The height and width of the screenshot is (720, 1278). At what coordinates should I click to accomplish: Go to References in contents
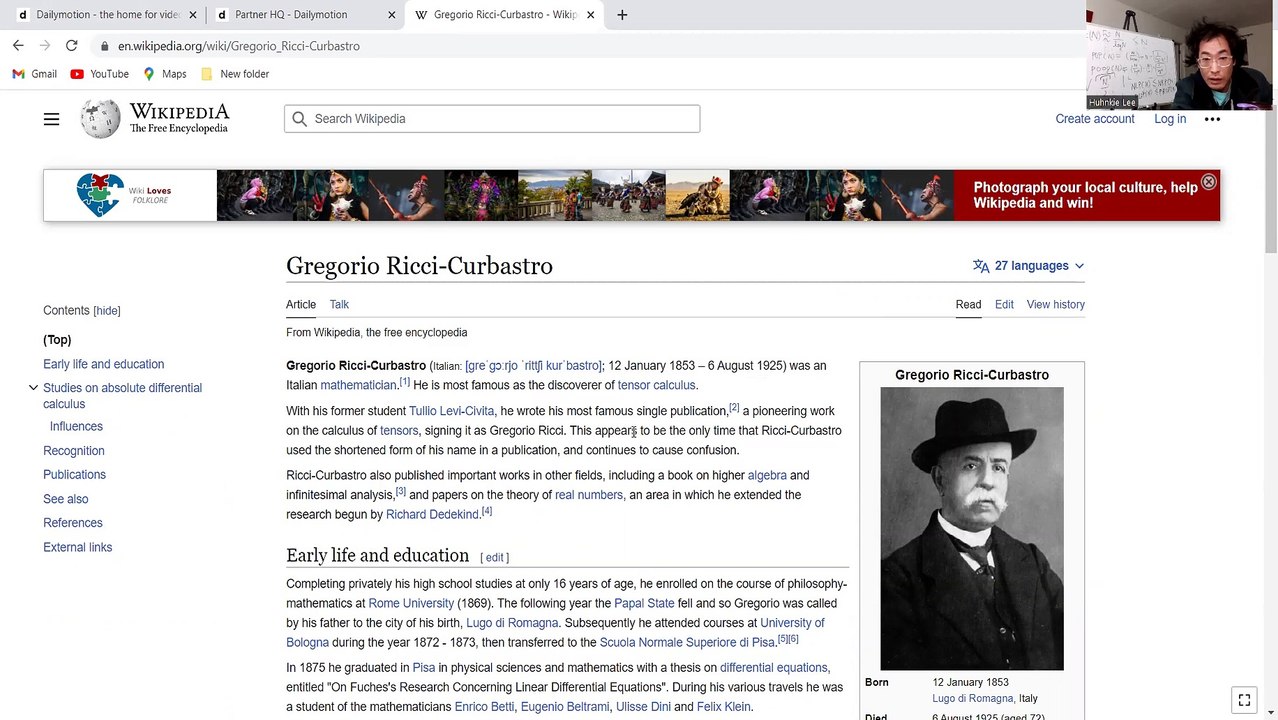coord(73,523)
